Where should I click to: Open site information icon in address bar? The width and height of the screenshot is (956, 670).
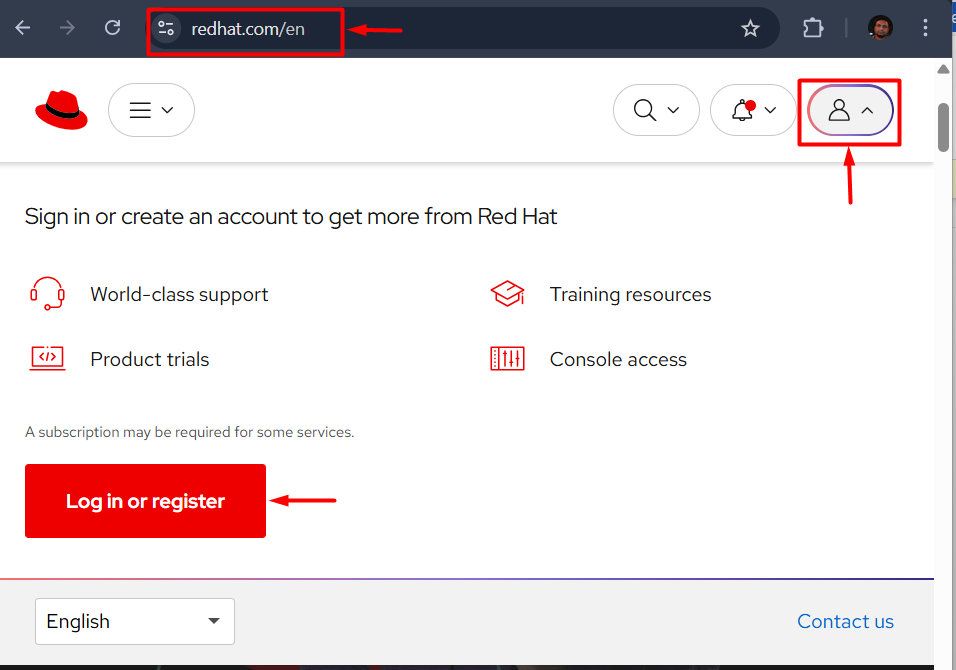(x=166, y=29)
